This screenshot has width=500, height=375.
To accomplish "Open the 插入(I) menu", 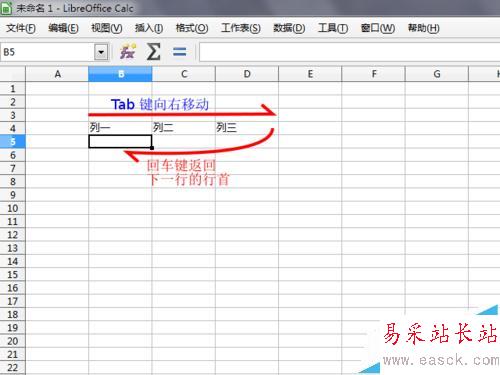I will pos(149,28).
